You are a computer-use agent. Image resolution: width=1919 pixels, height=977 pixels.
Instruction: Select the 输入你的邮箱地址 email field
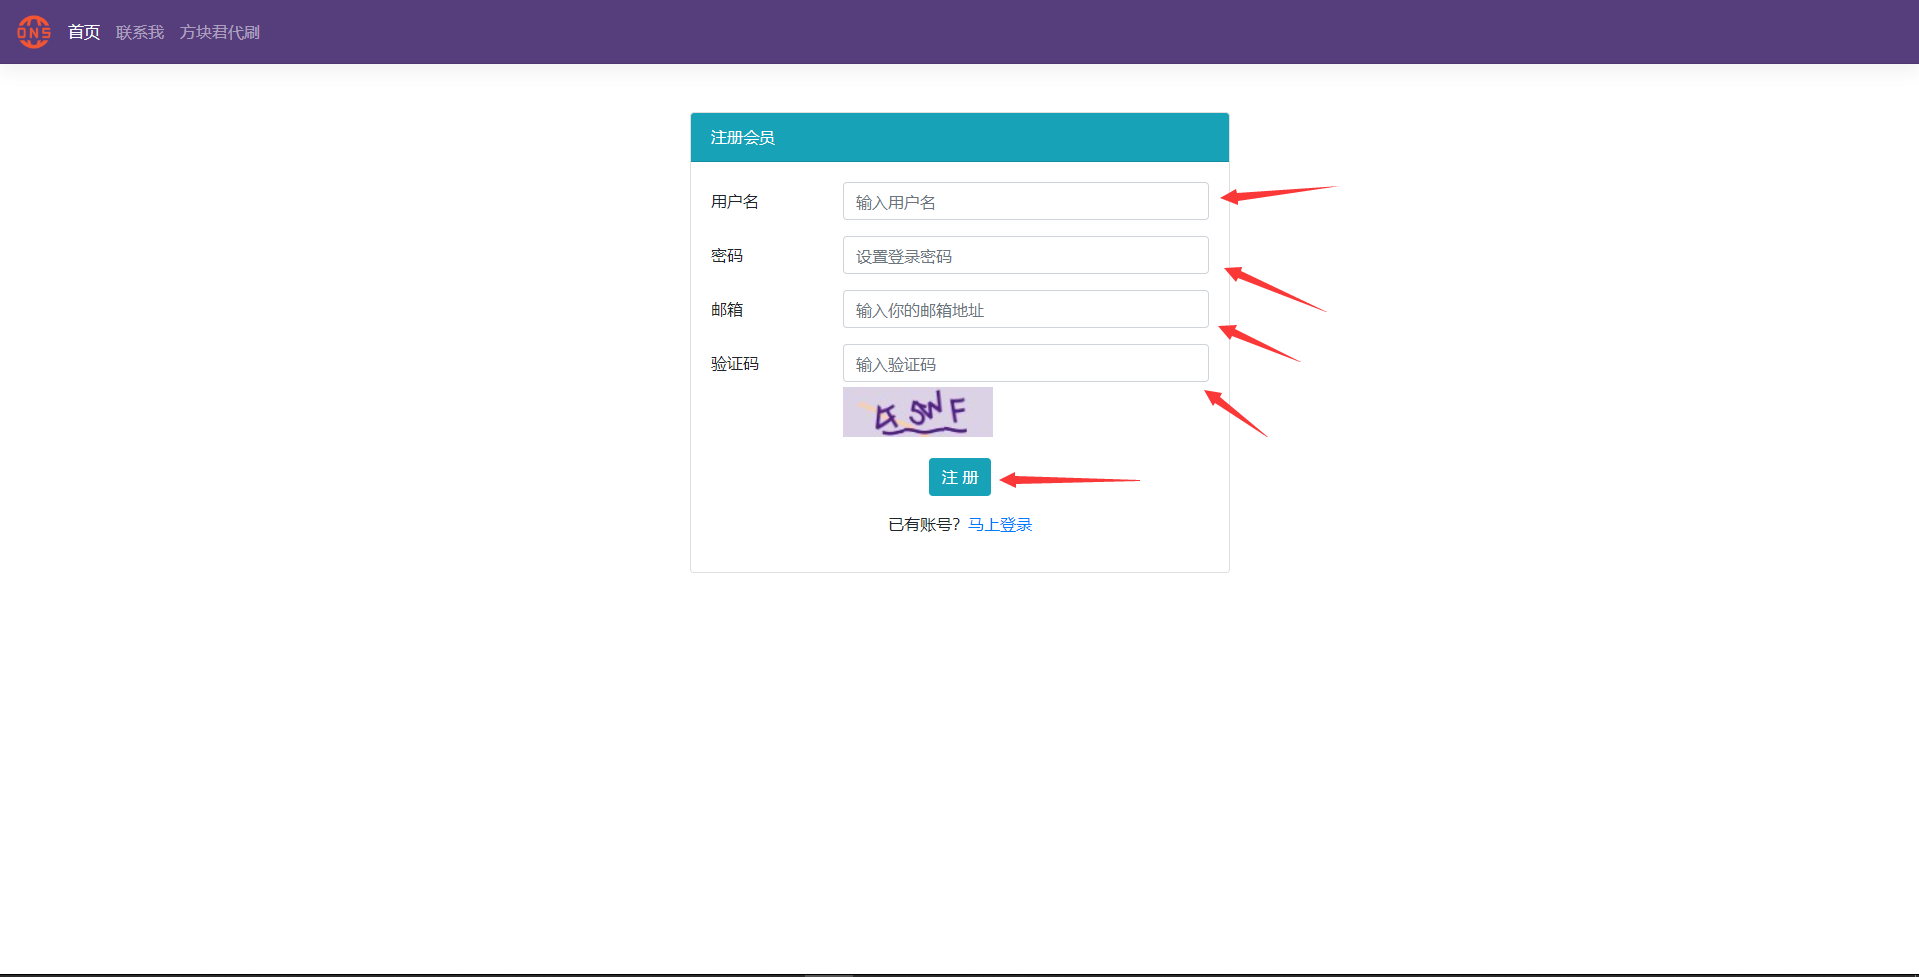point(1025,309)
